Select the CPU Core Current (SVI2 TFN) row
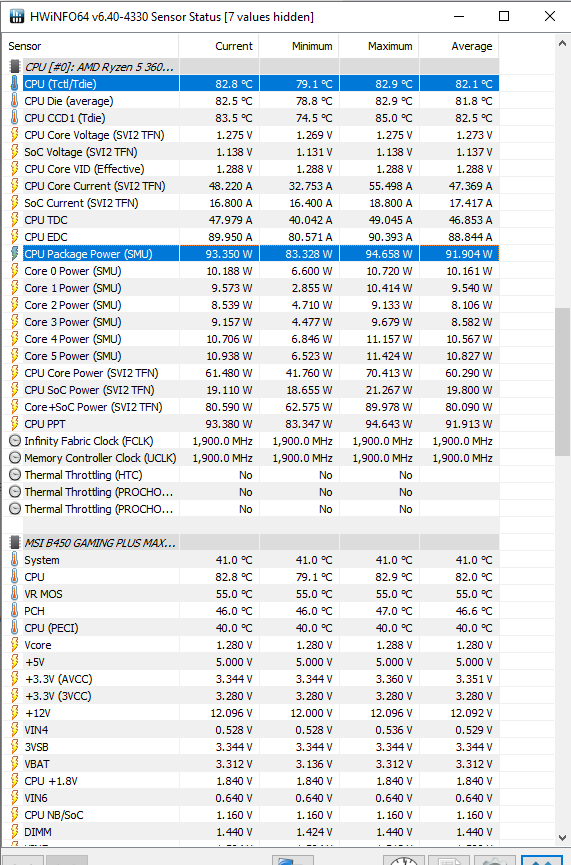This screenshot has width=571, height=865. pyautogui.click(x=251, y=186)
